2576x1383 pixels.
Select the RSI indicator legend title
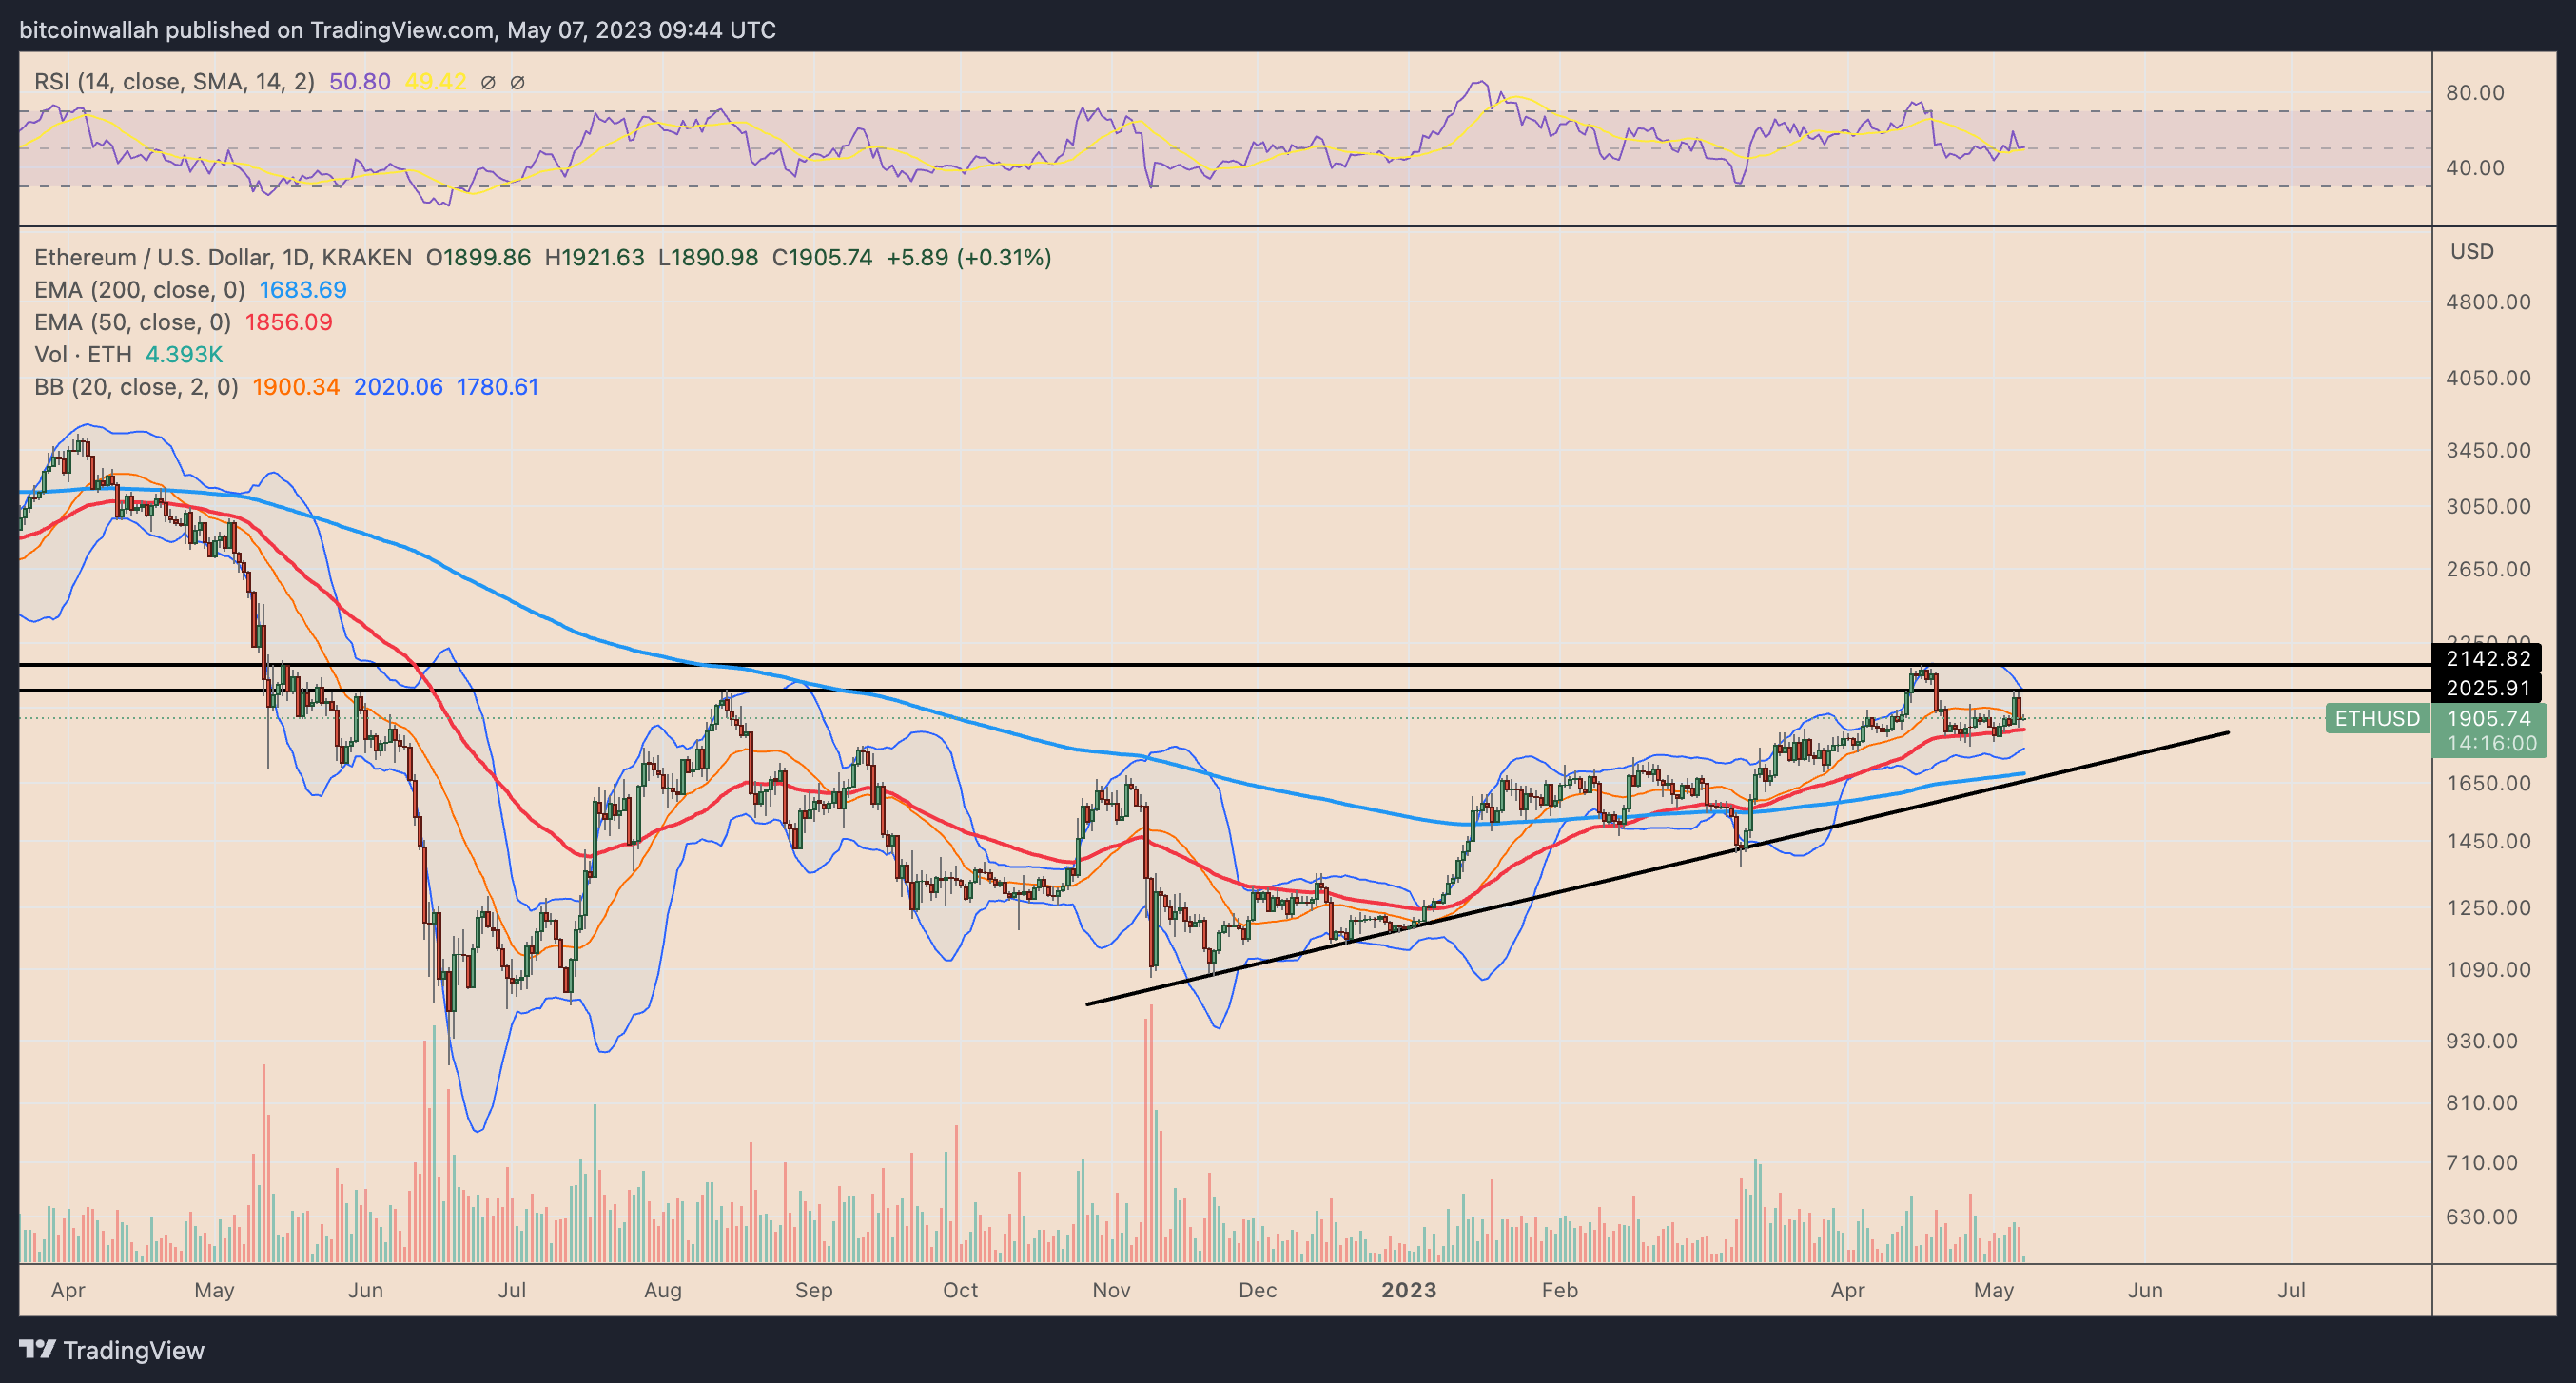tap(174, 82)
